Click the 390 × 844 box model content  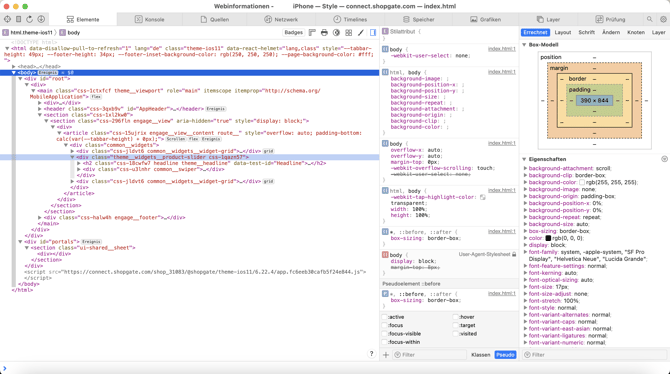(594, 100)
